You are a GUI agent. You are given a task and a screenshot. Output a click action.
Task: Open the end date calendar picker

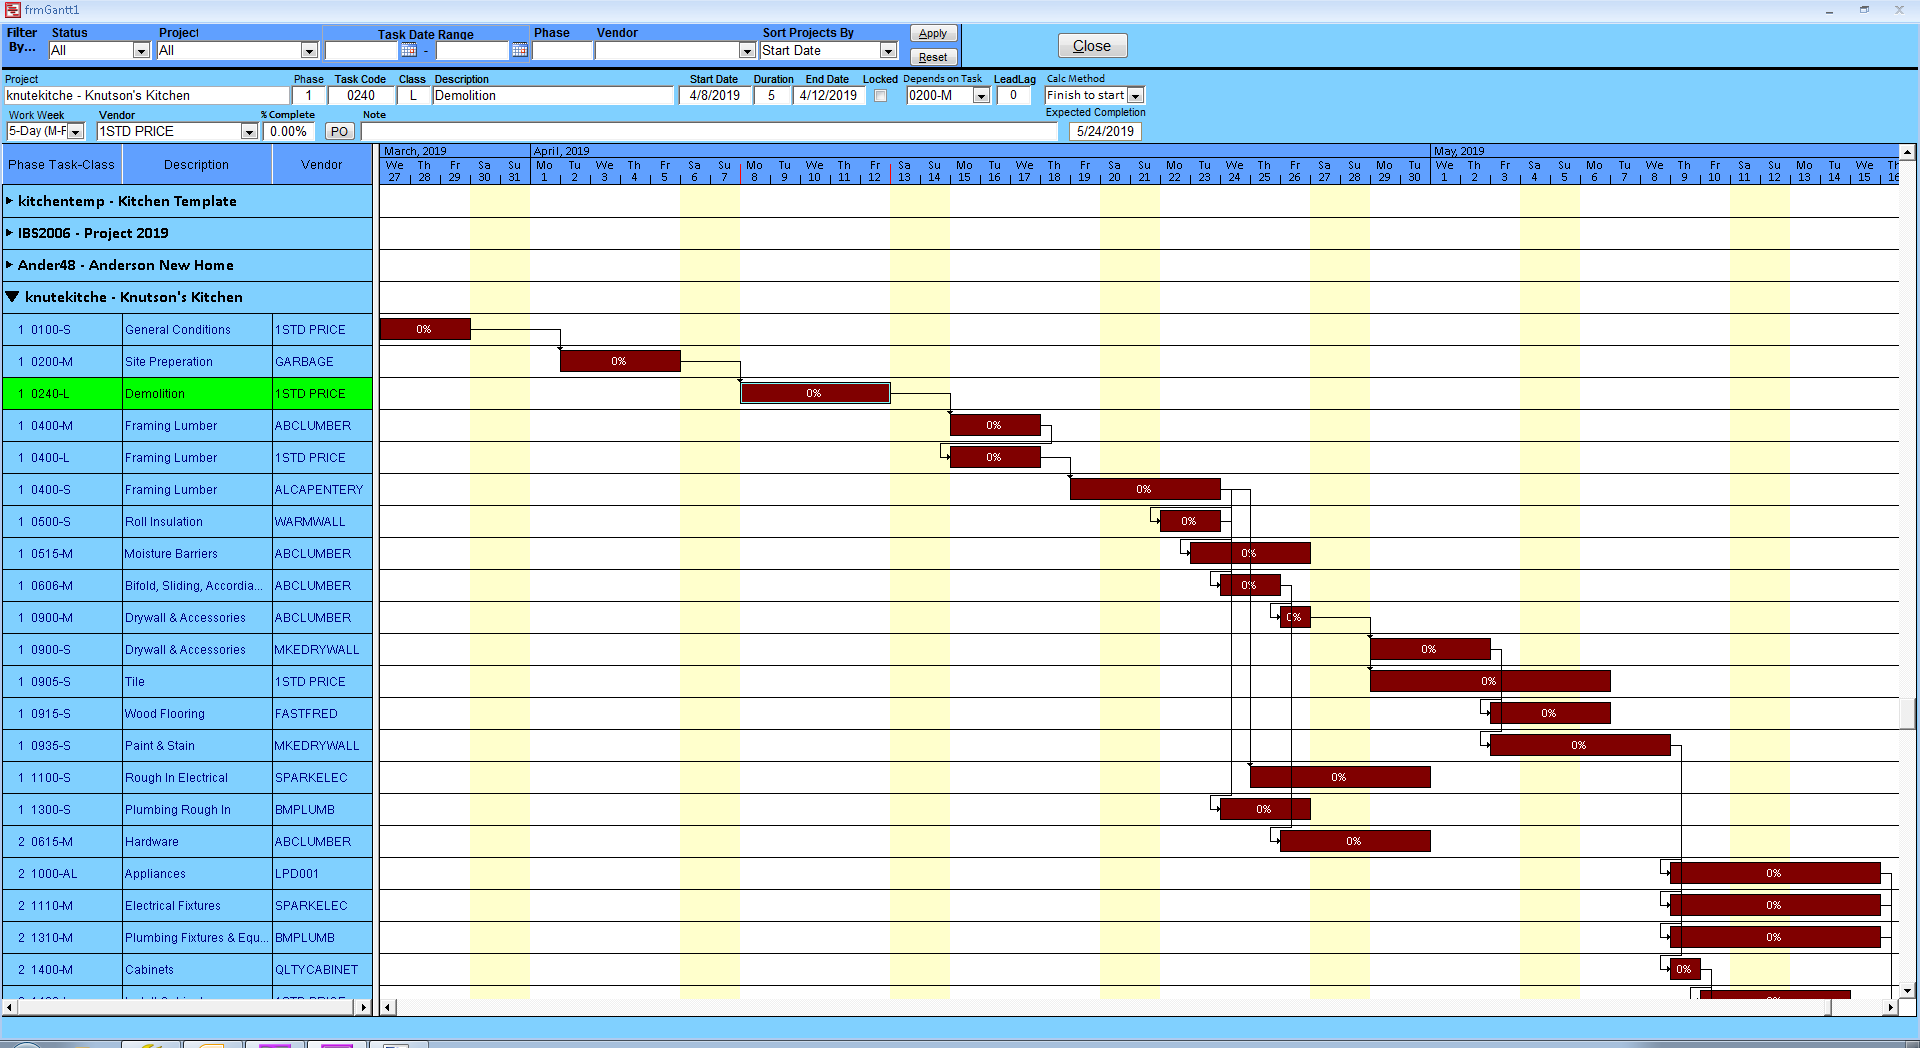click(x=519, y=50)
